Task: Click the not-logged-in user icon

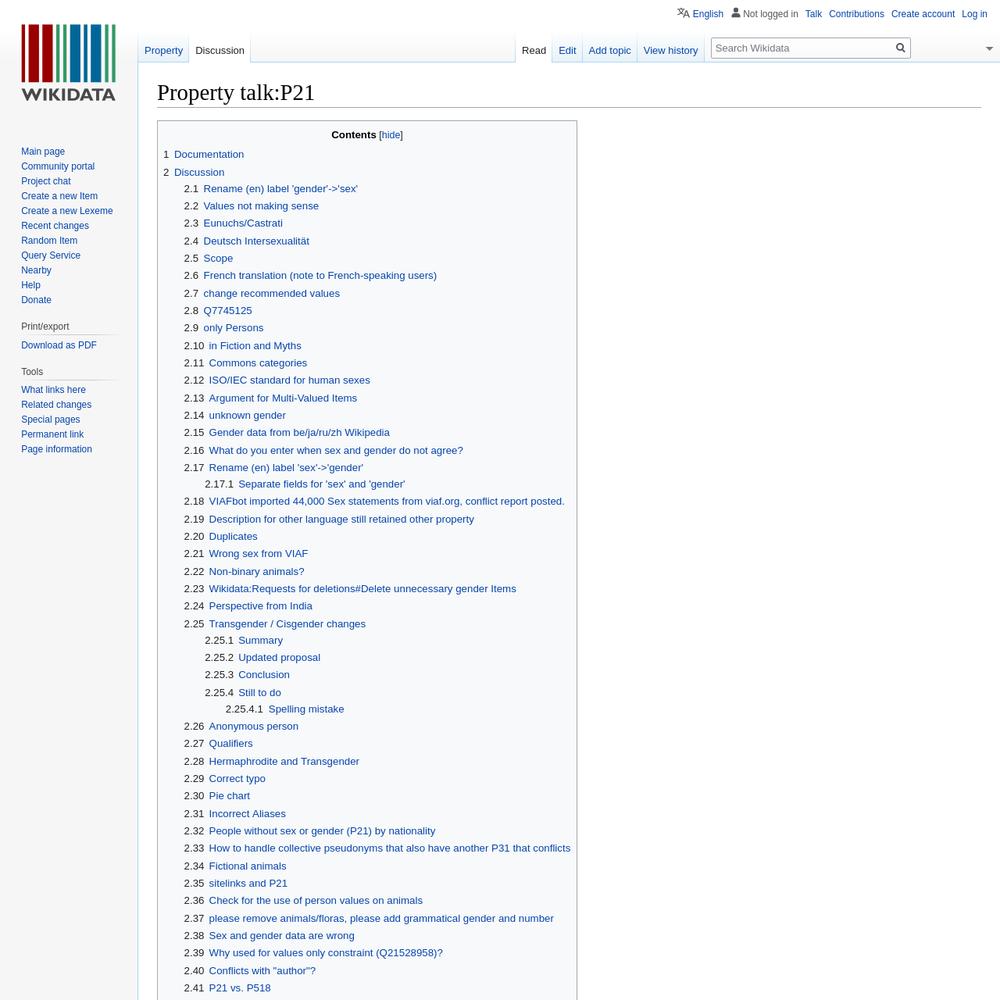Action: (x=736, y=13)
